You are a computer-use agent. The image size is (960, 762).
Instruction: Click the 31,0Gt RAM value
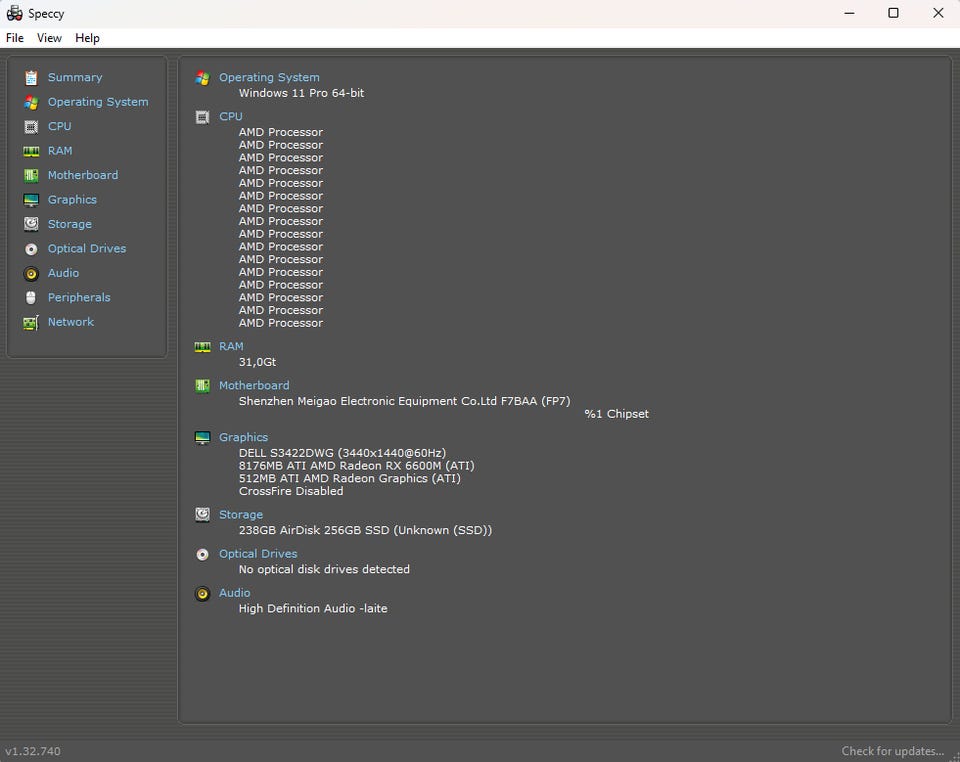[257, 362]
